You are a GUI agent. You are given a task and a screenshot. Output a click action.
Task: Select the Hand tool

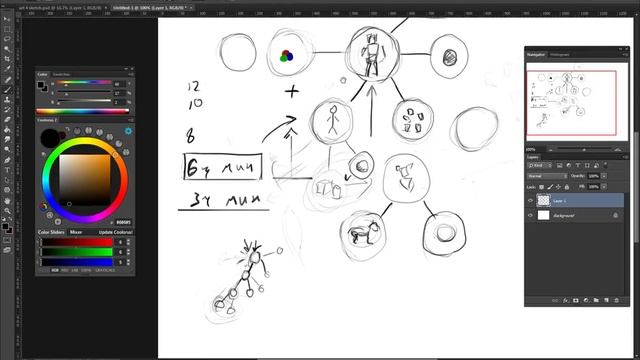(7, 200)
